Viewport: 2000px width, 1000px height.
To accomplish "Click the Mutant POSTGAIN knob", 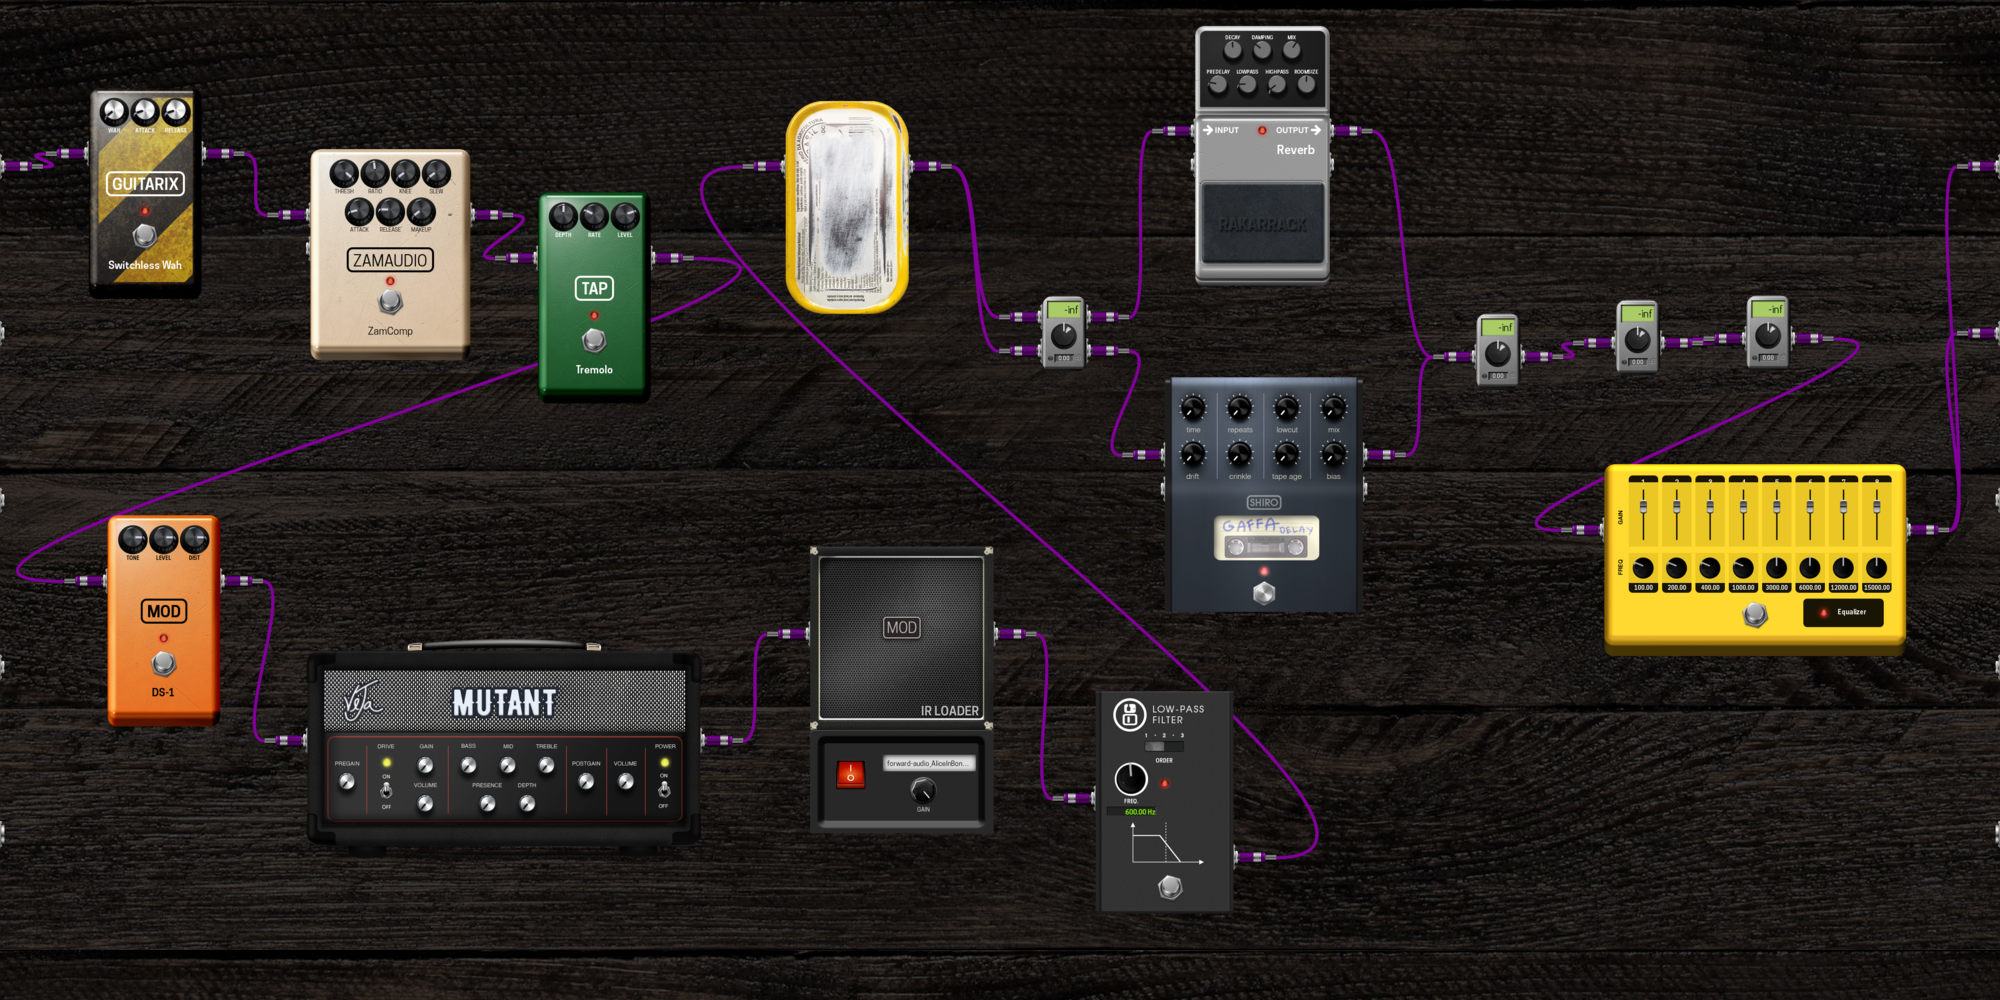I will tap(586, 782).
